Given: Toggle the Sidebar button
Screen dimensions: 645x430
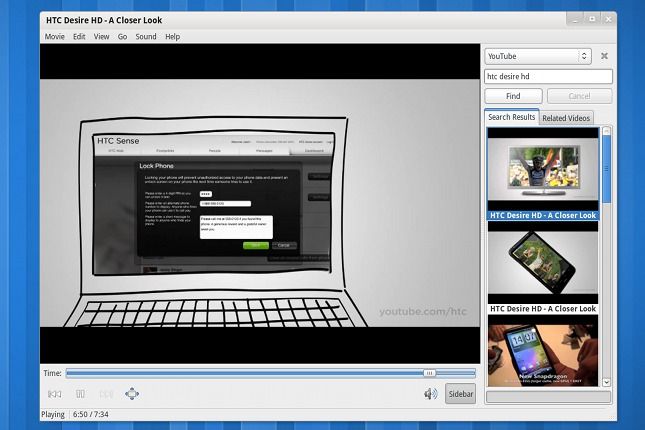Looking at the screenshot, I should (x=461, y=394).
